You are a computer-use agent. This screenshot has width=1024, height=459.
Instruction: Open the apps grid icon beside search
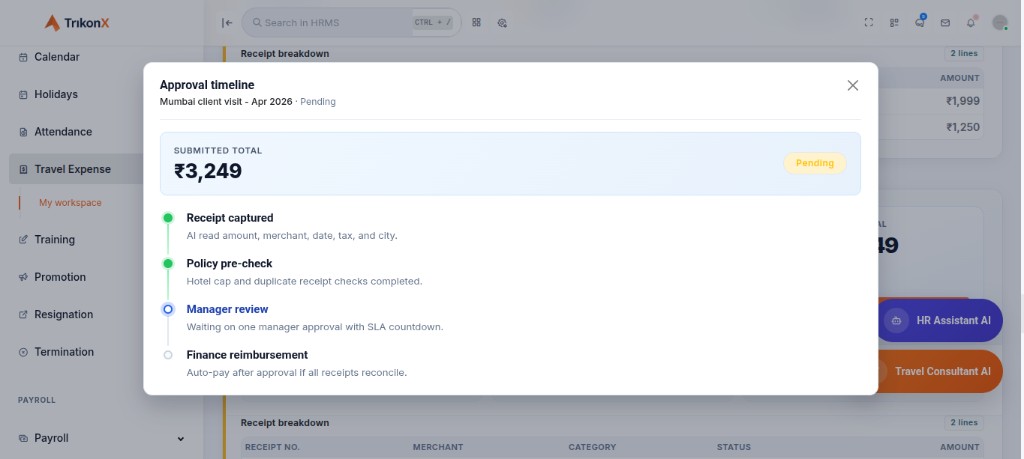click(476, 22)
